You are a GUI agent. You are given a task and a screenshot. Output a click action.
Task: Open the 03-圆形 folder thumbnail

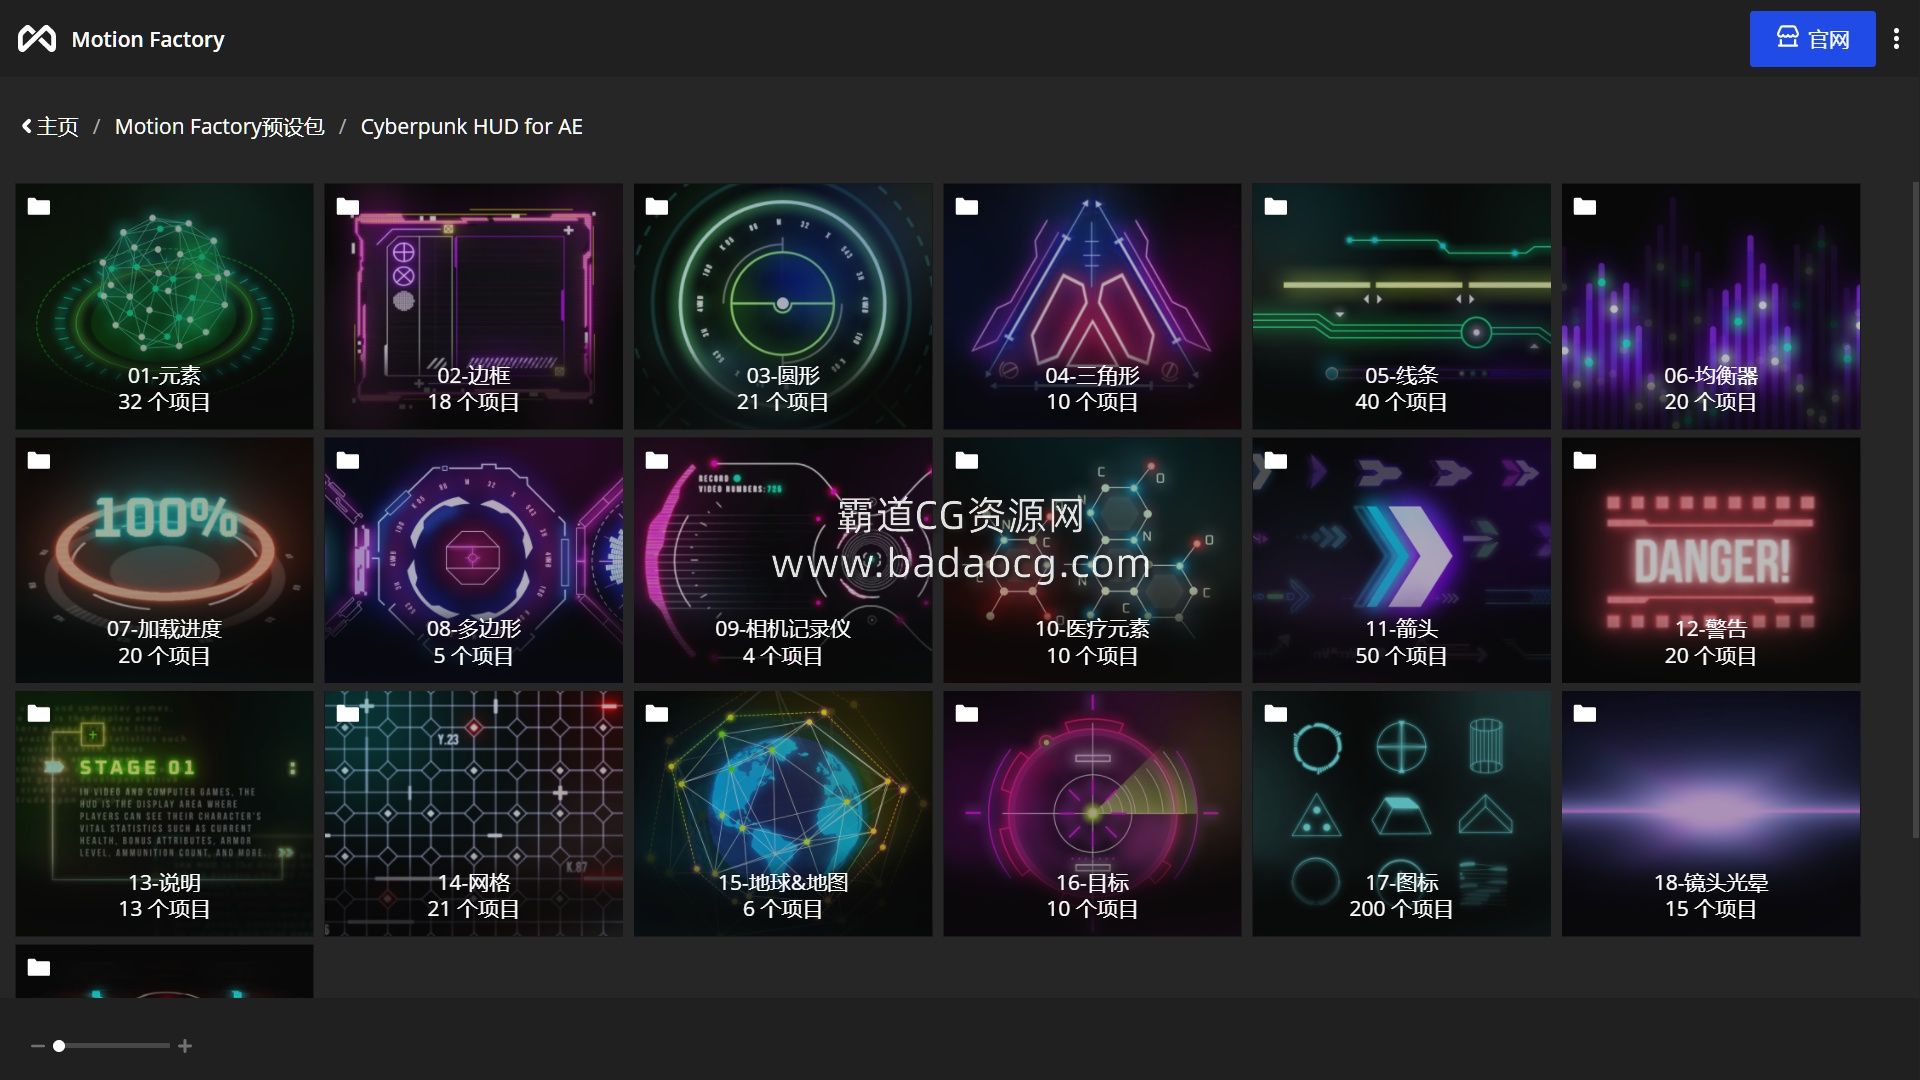[x=783, y=306]
